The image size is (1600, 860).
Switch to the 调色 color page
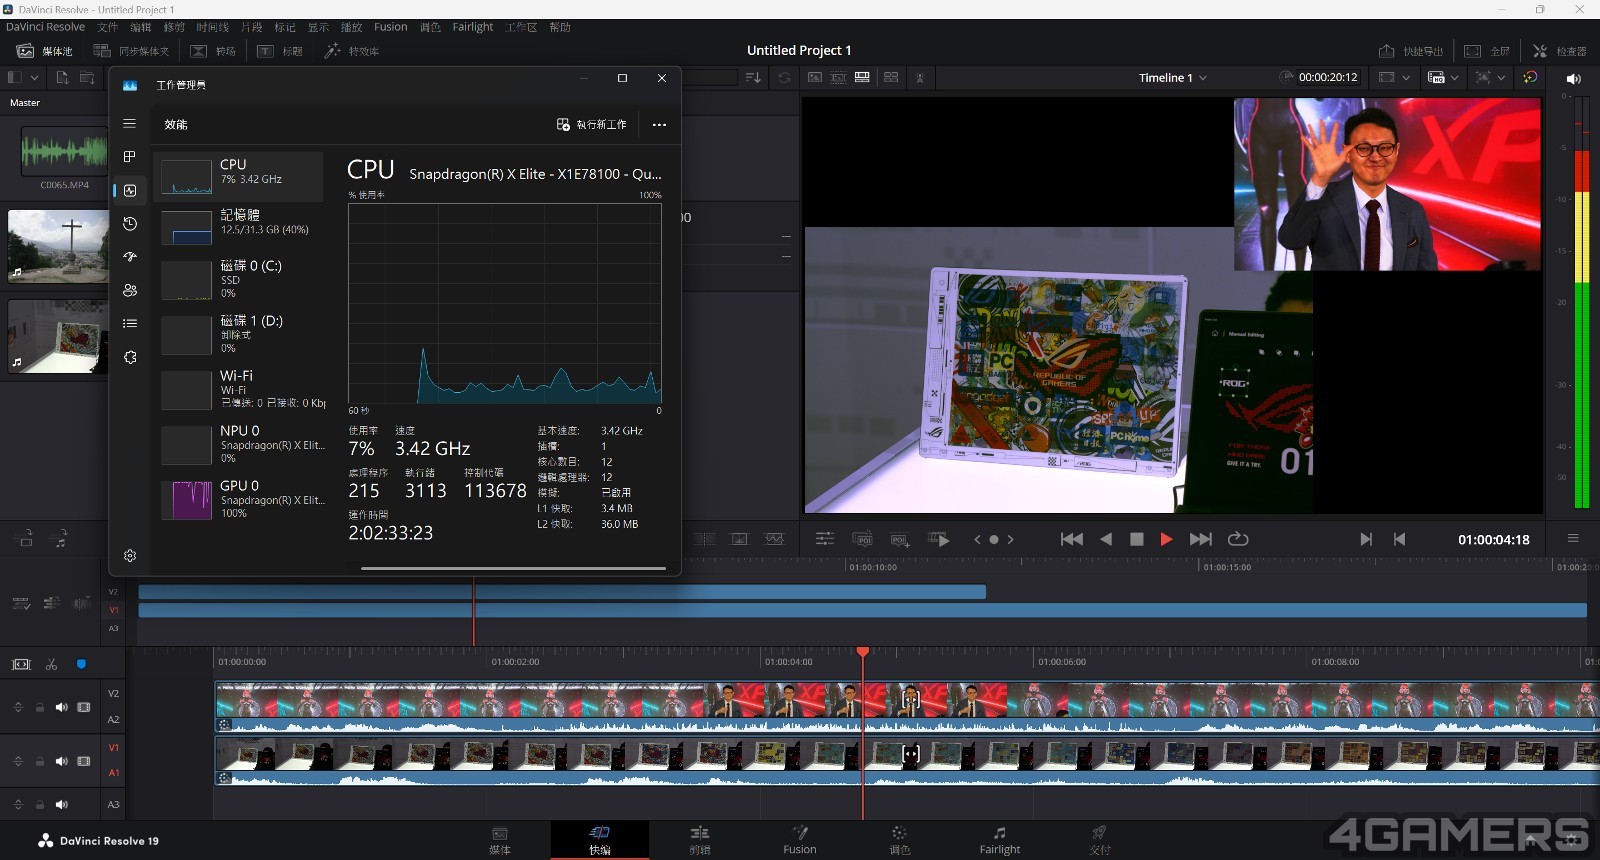point(900,840)
